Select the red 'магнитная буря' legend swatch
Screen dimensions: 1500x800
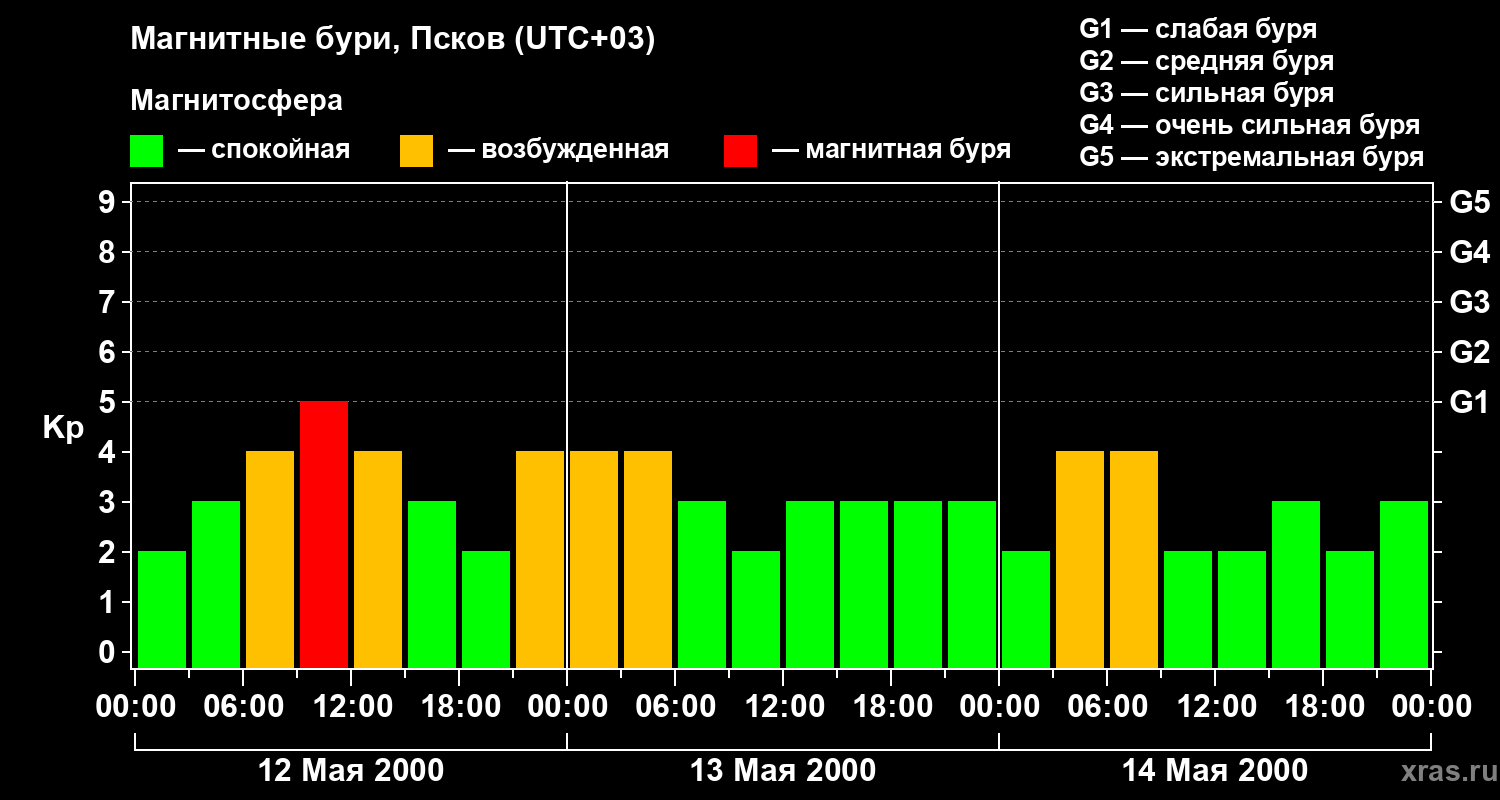click(740, 151)
